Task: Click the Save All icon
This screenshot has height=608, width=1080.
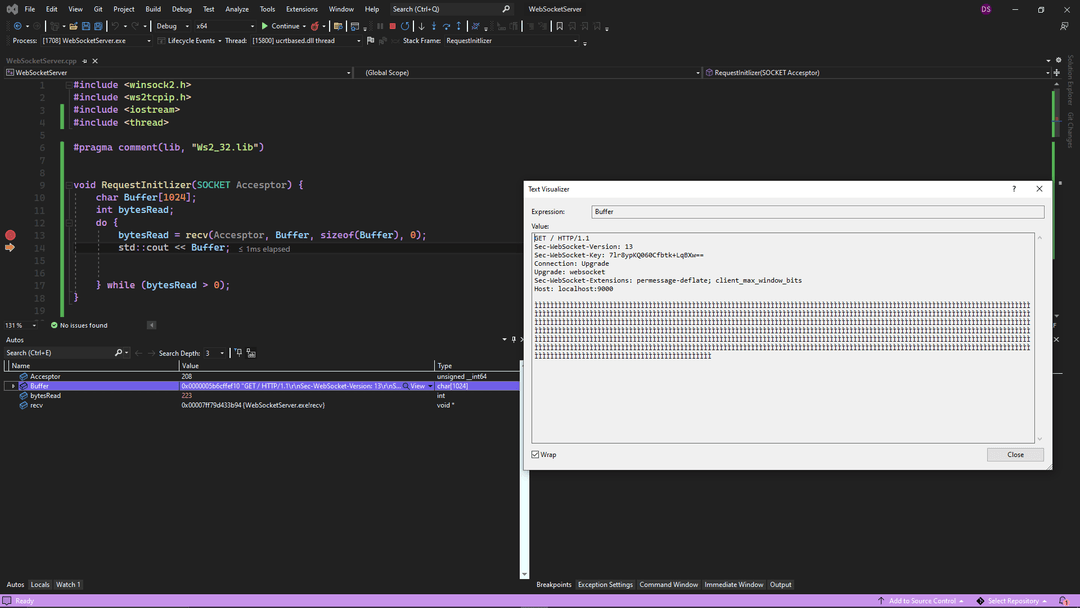Action: point(98,26)
